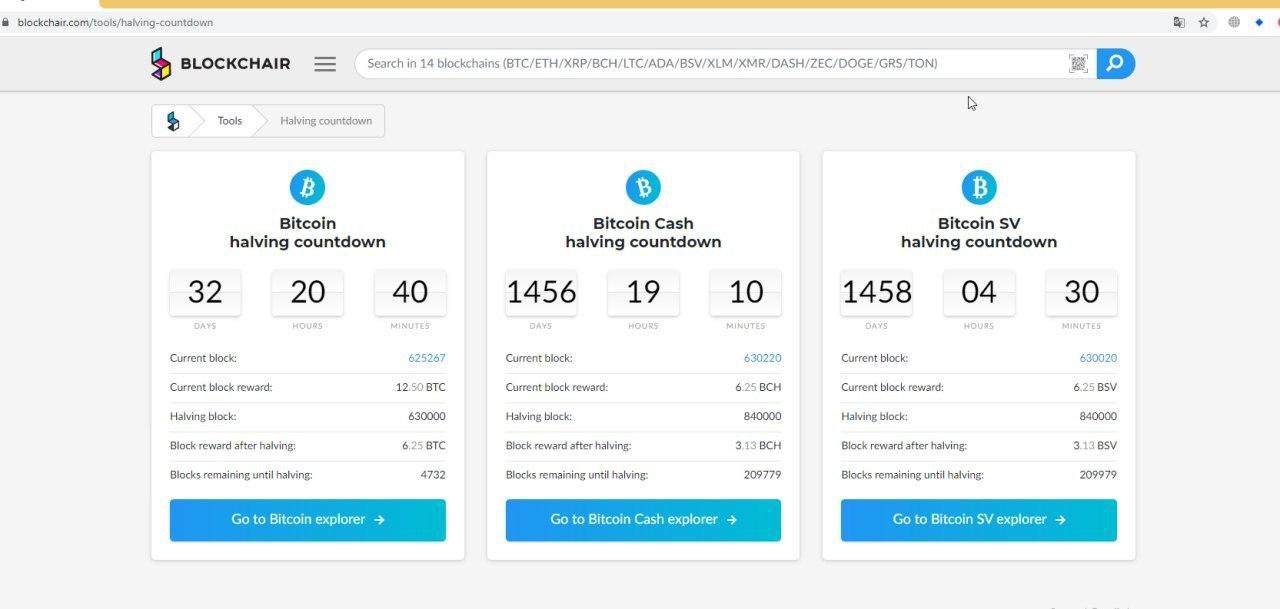Screen dimensions: 1280x609
Task: Click the browser address bar URL
Action: point(115,22)
